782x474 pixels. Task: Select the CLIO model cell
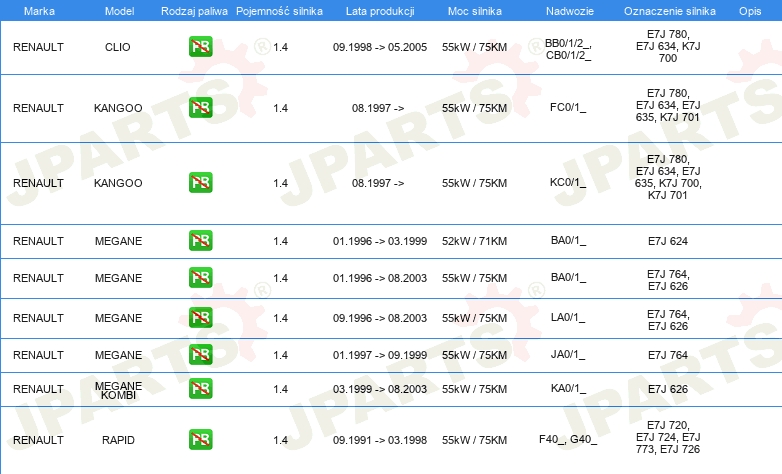pos(118,47)
